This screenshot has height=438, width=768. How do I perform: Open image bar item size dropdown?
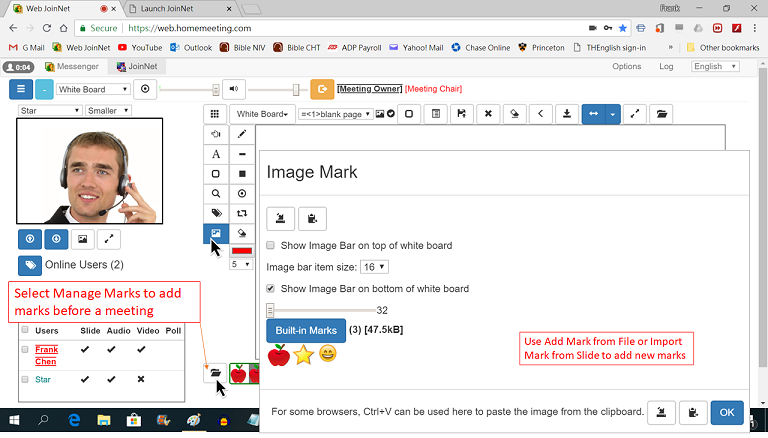(375, 267)
